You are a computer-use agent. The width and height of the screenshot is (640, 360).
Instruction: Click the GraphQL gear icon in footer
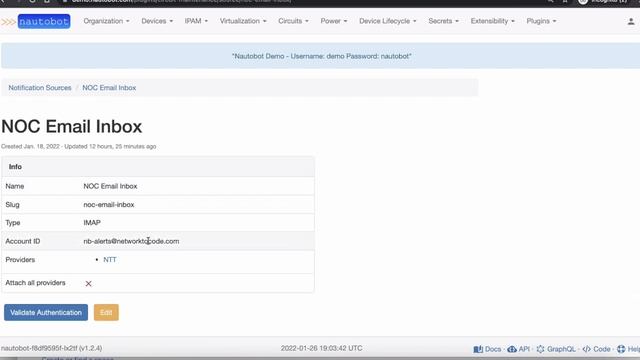point(540,349)
